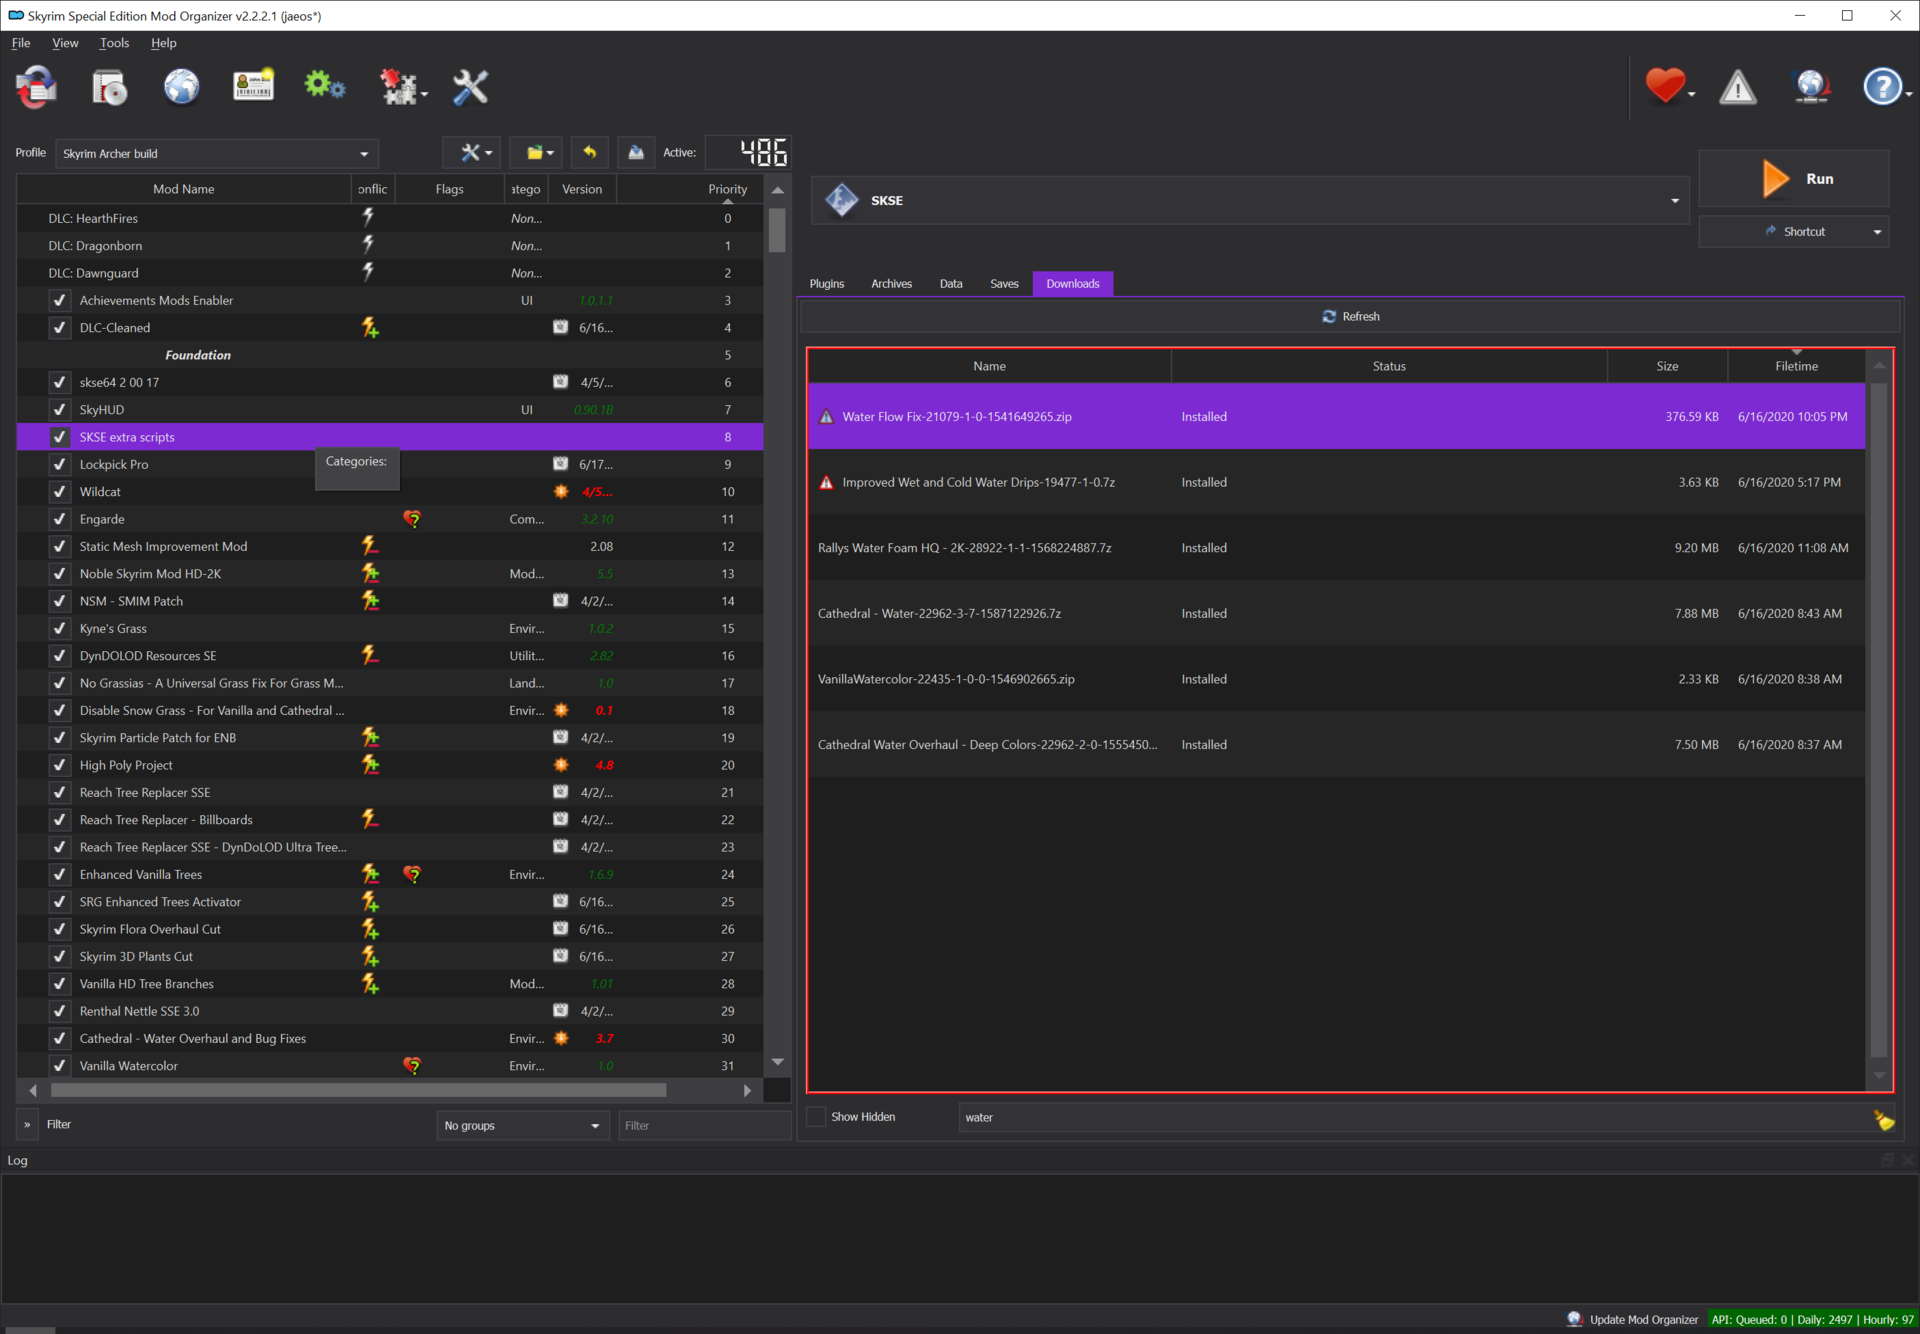
Task: Click the Wildcat update available icon
Action: [x=561, y=492]
